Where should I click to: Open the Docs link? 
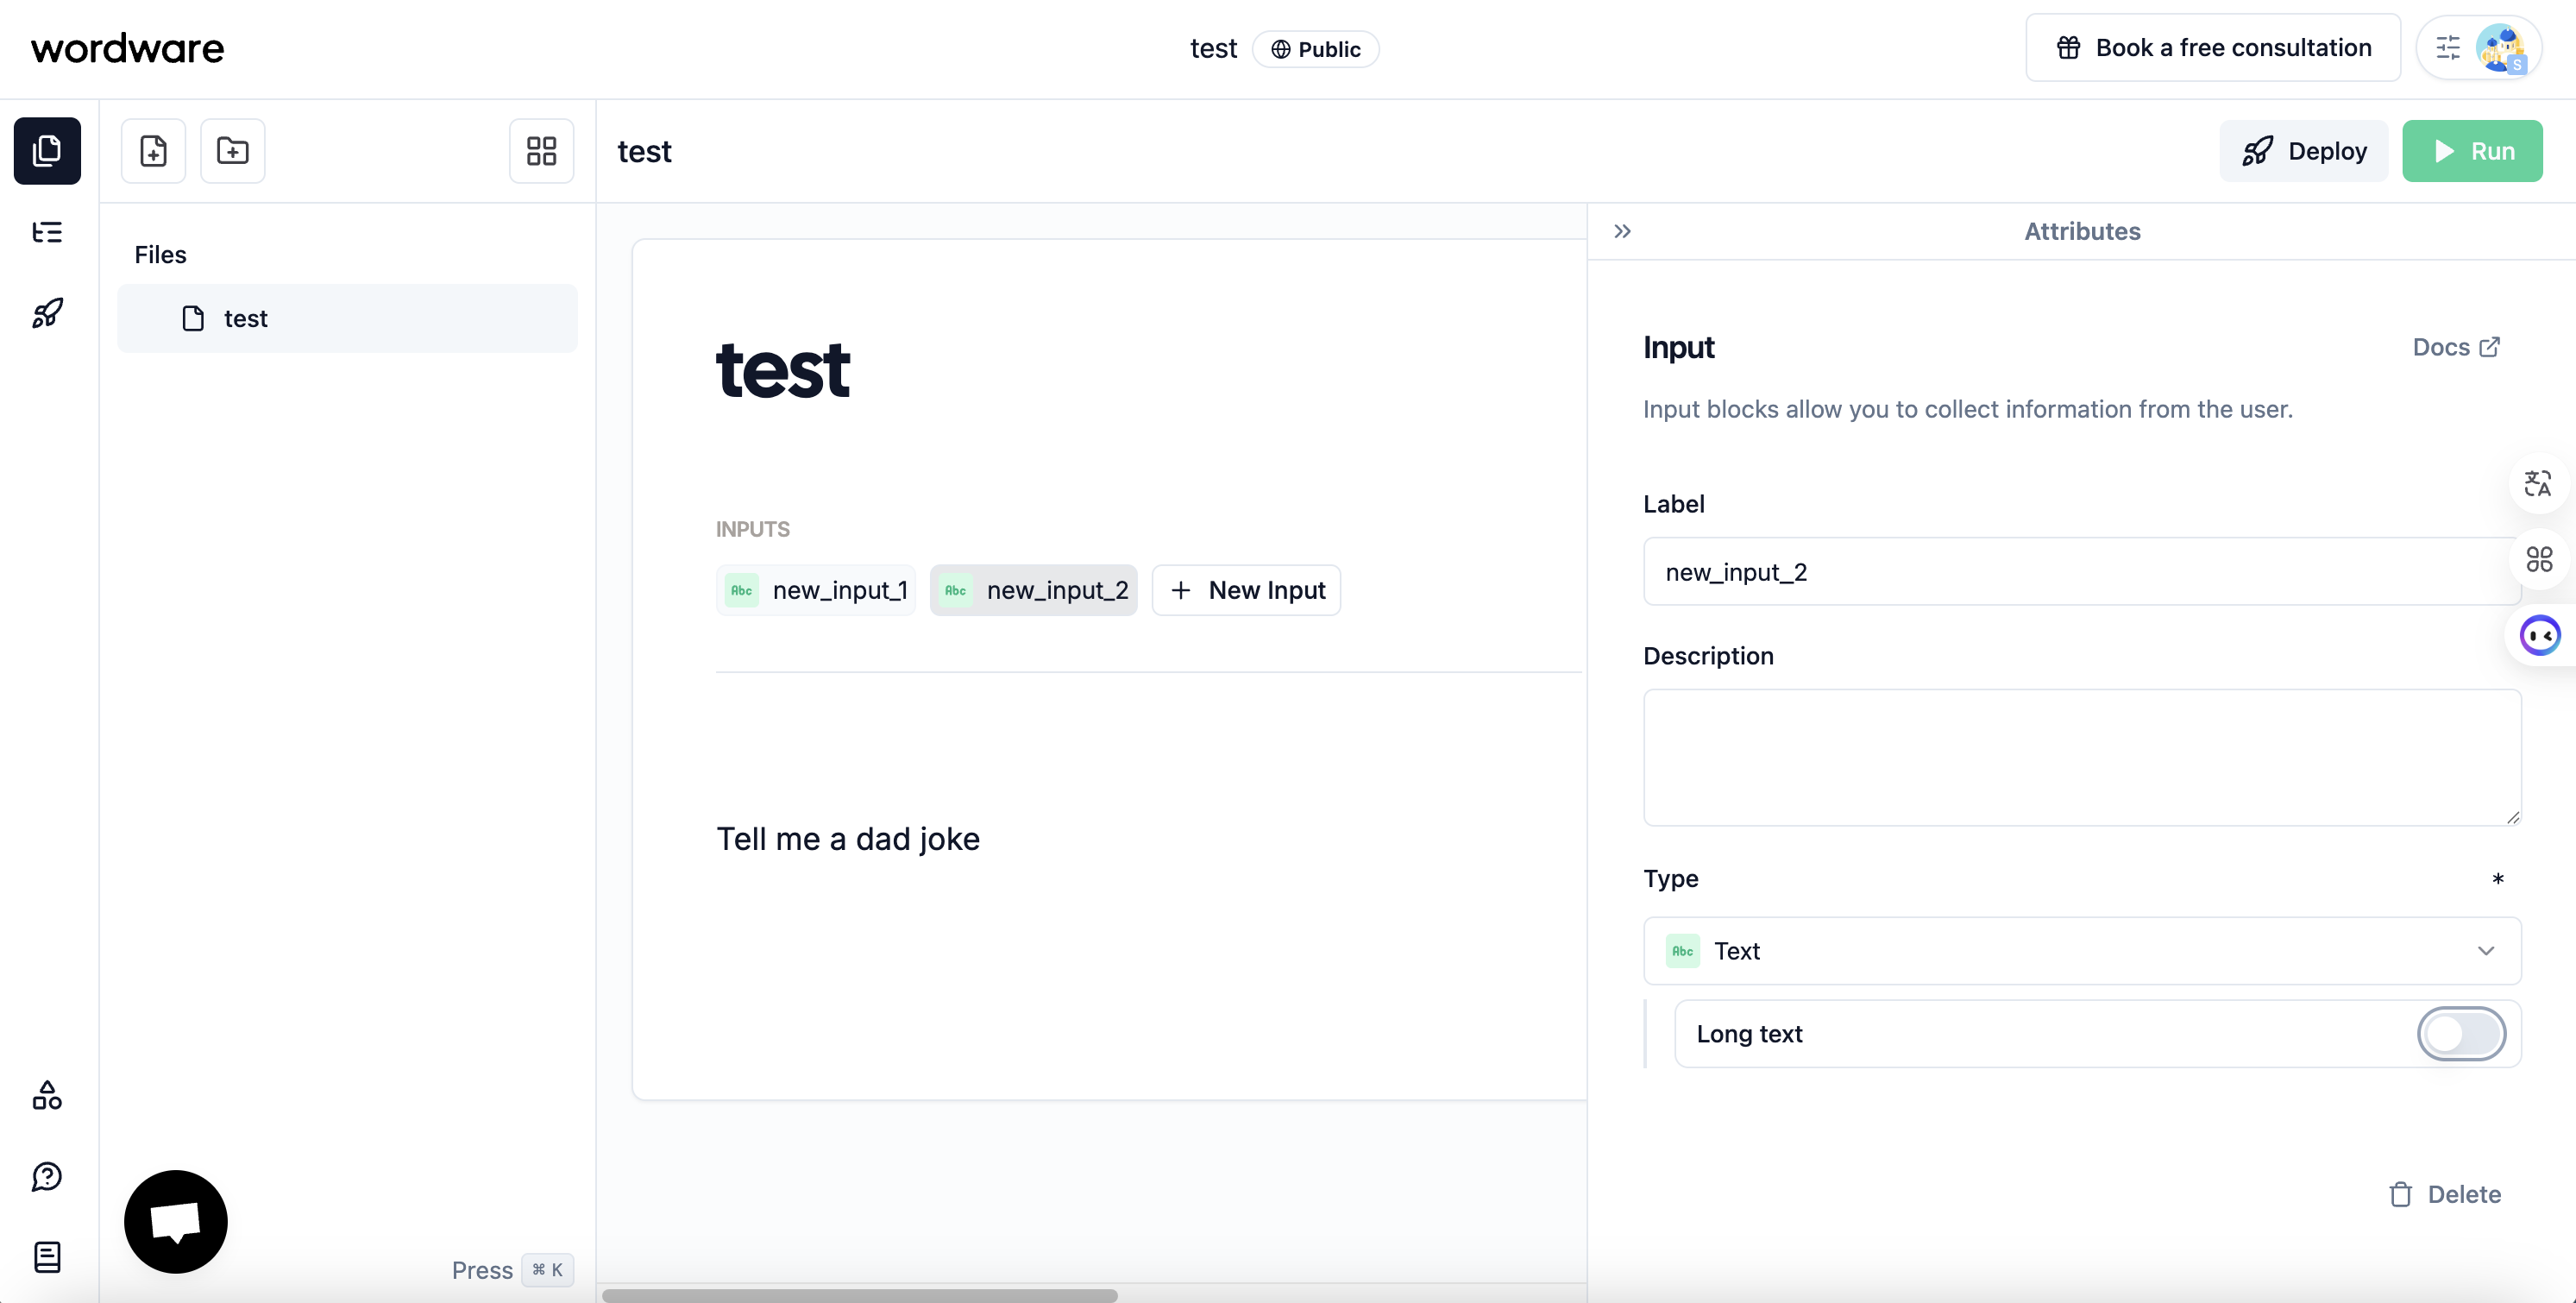tap(2456, 347)
